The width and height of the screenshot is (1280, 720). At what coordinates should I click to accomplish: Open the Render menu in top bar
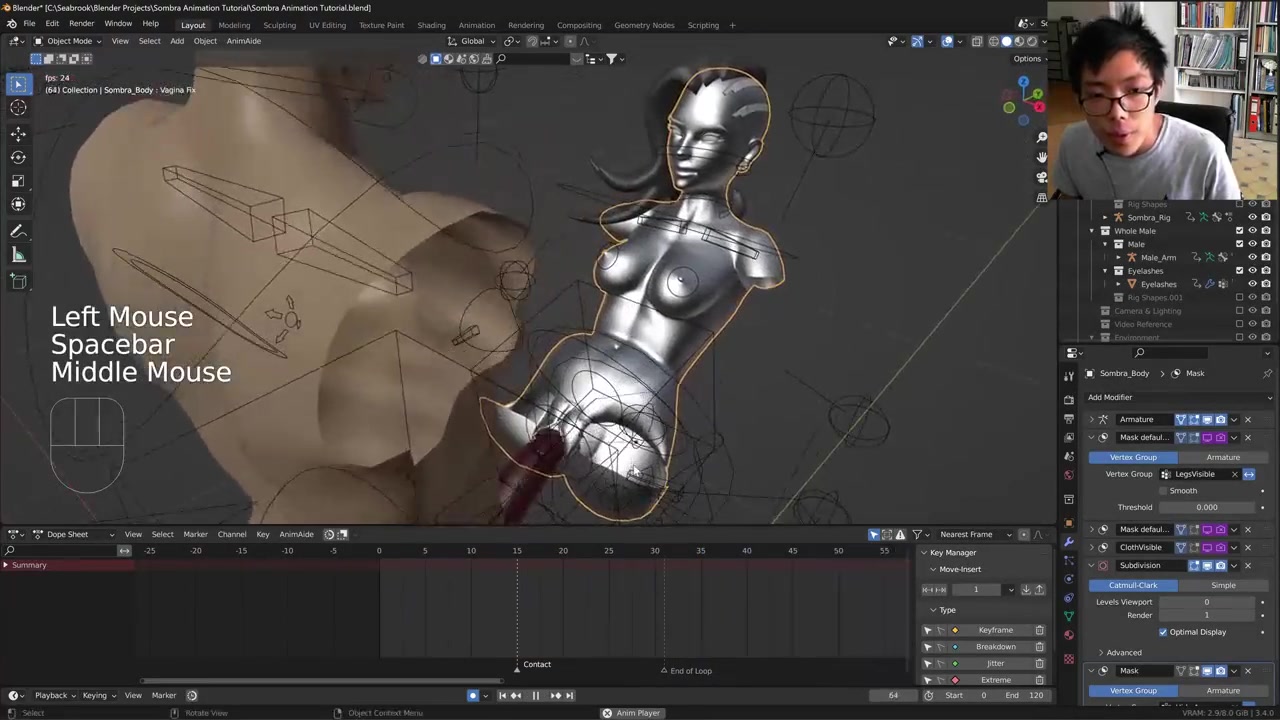tap(81, 24)
